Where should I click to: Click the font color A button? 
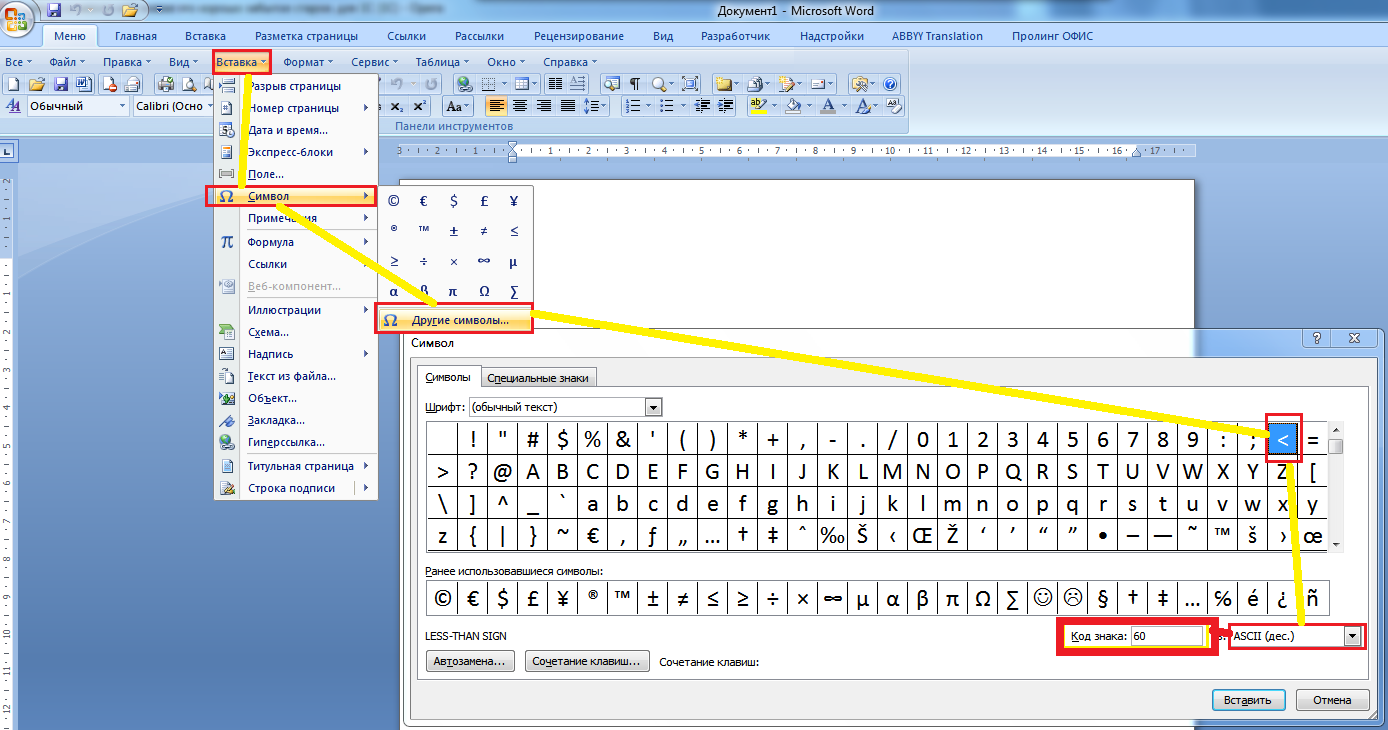pyautogui.click(x=828, y=105)
